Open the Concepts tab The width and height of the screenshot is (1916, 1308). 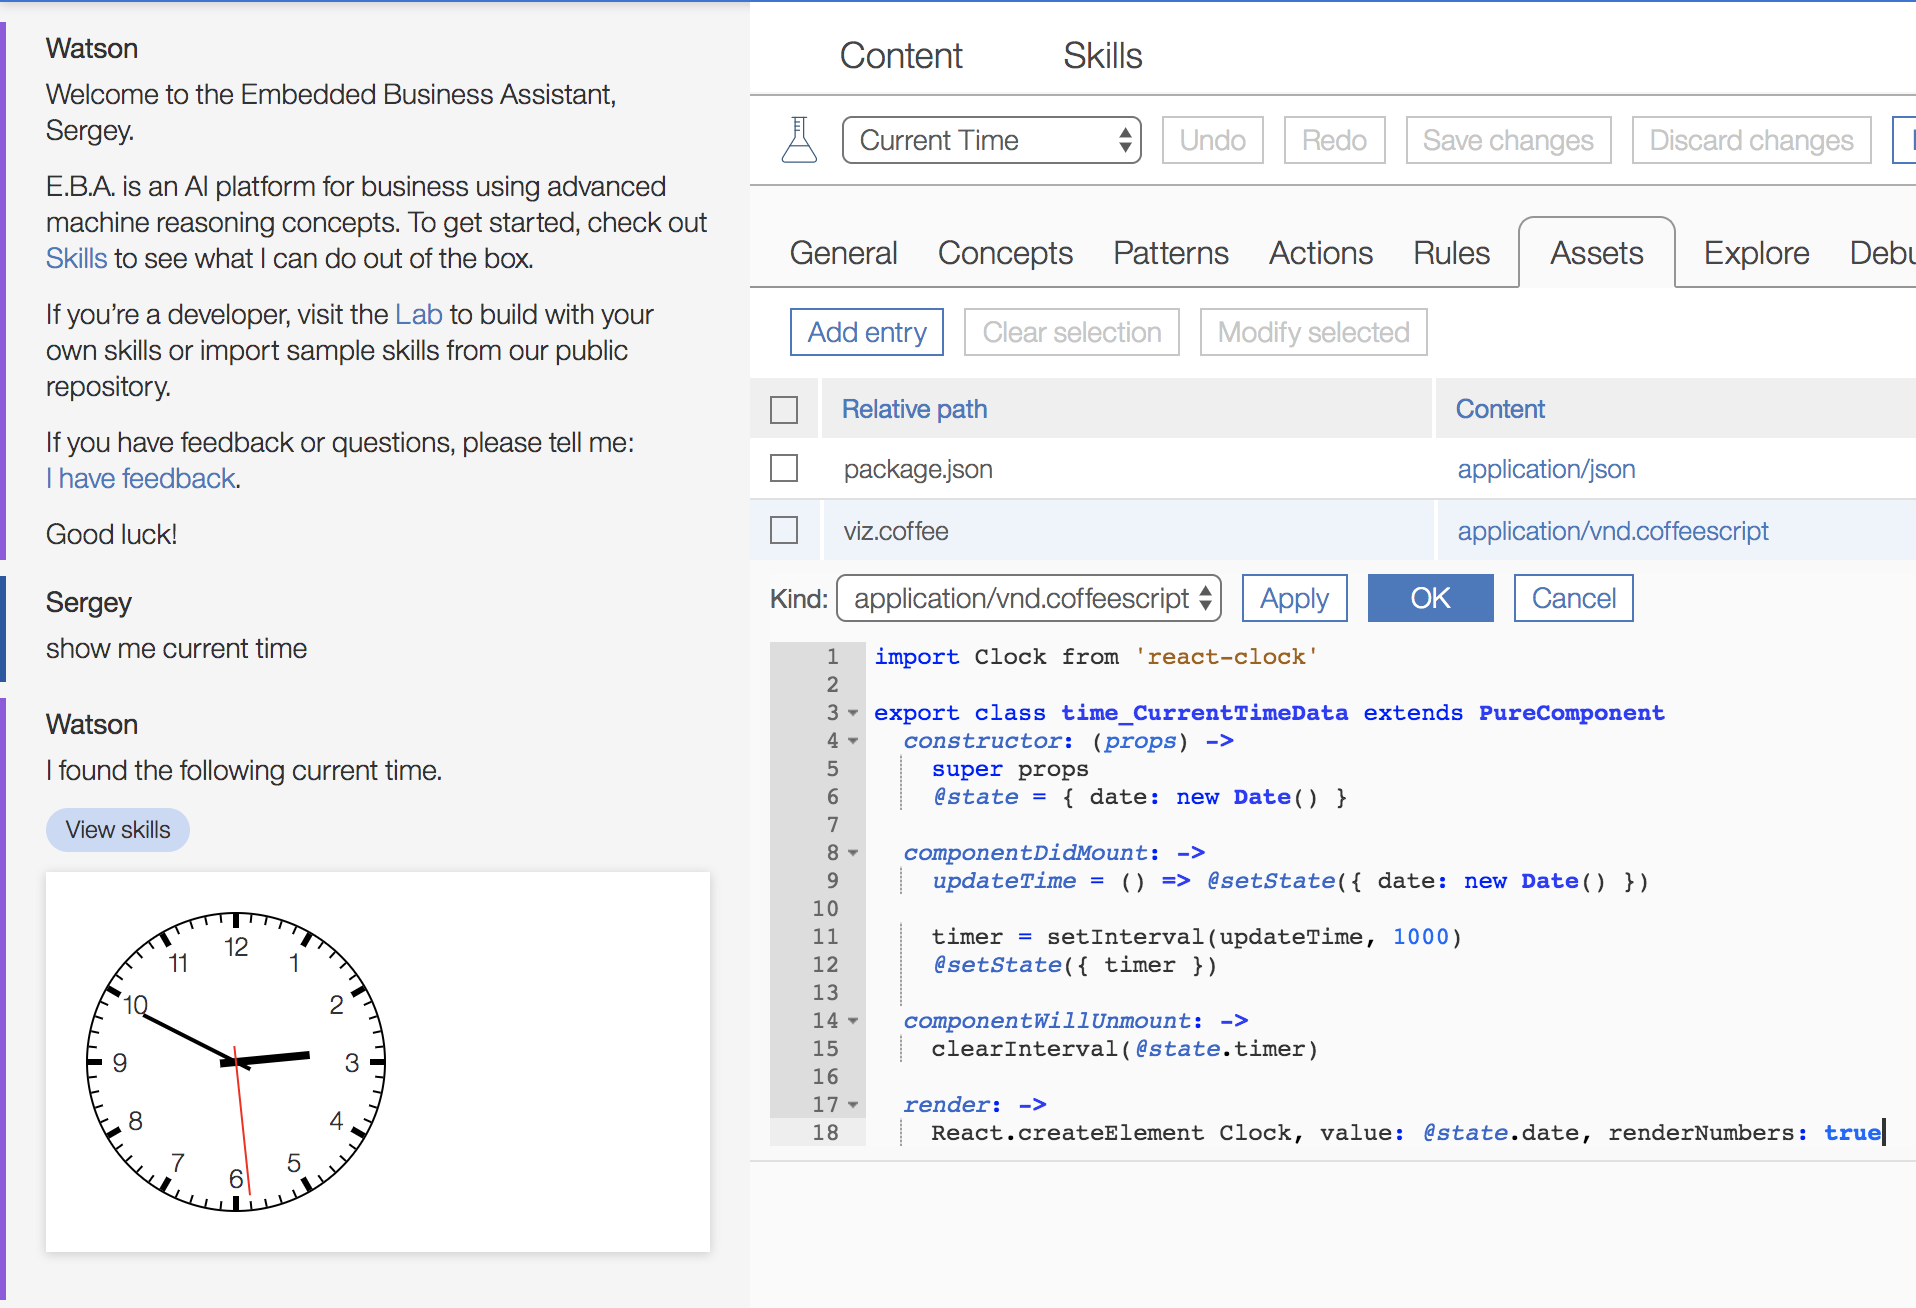pos(1005,253)
